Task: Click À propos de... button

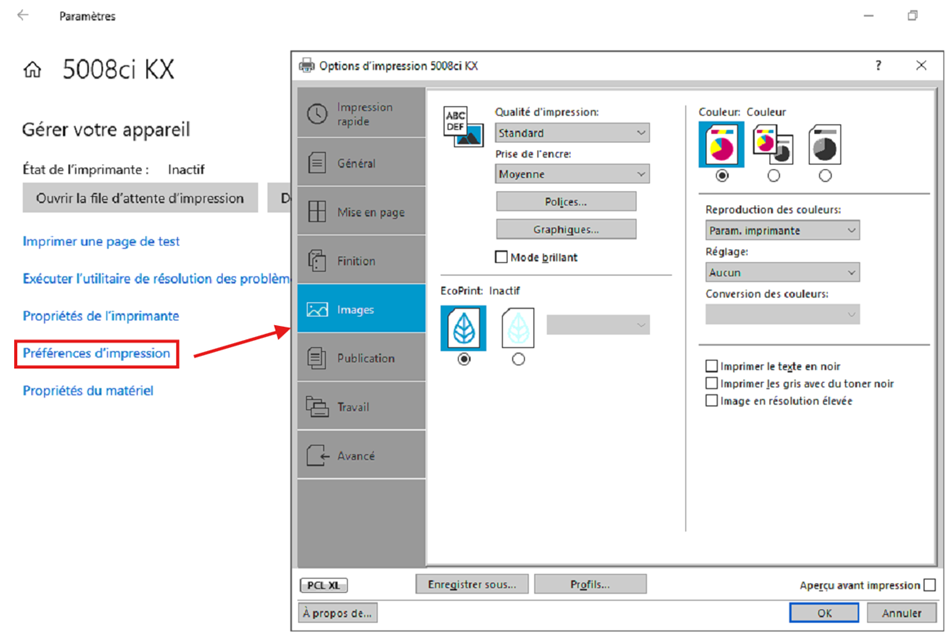Action: click(x=338, y=613)
